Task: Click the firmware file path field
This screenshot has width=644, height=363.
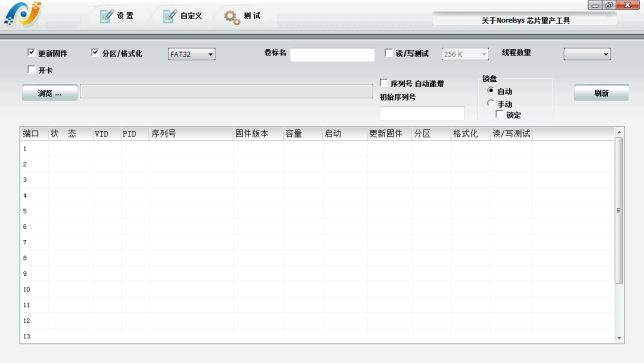Action: [226, 92]
